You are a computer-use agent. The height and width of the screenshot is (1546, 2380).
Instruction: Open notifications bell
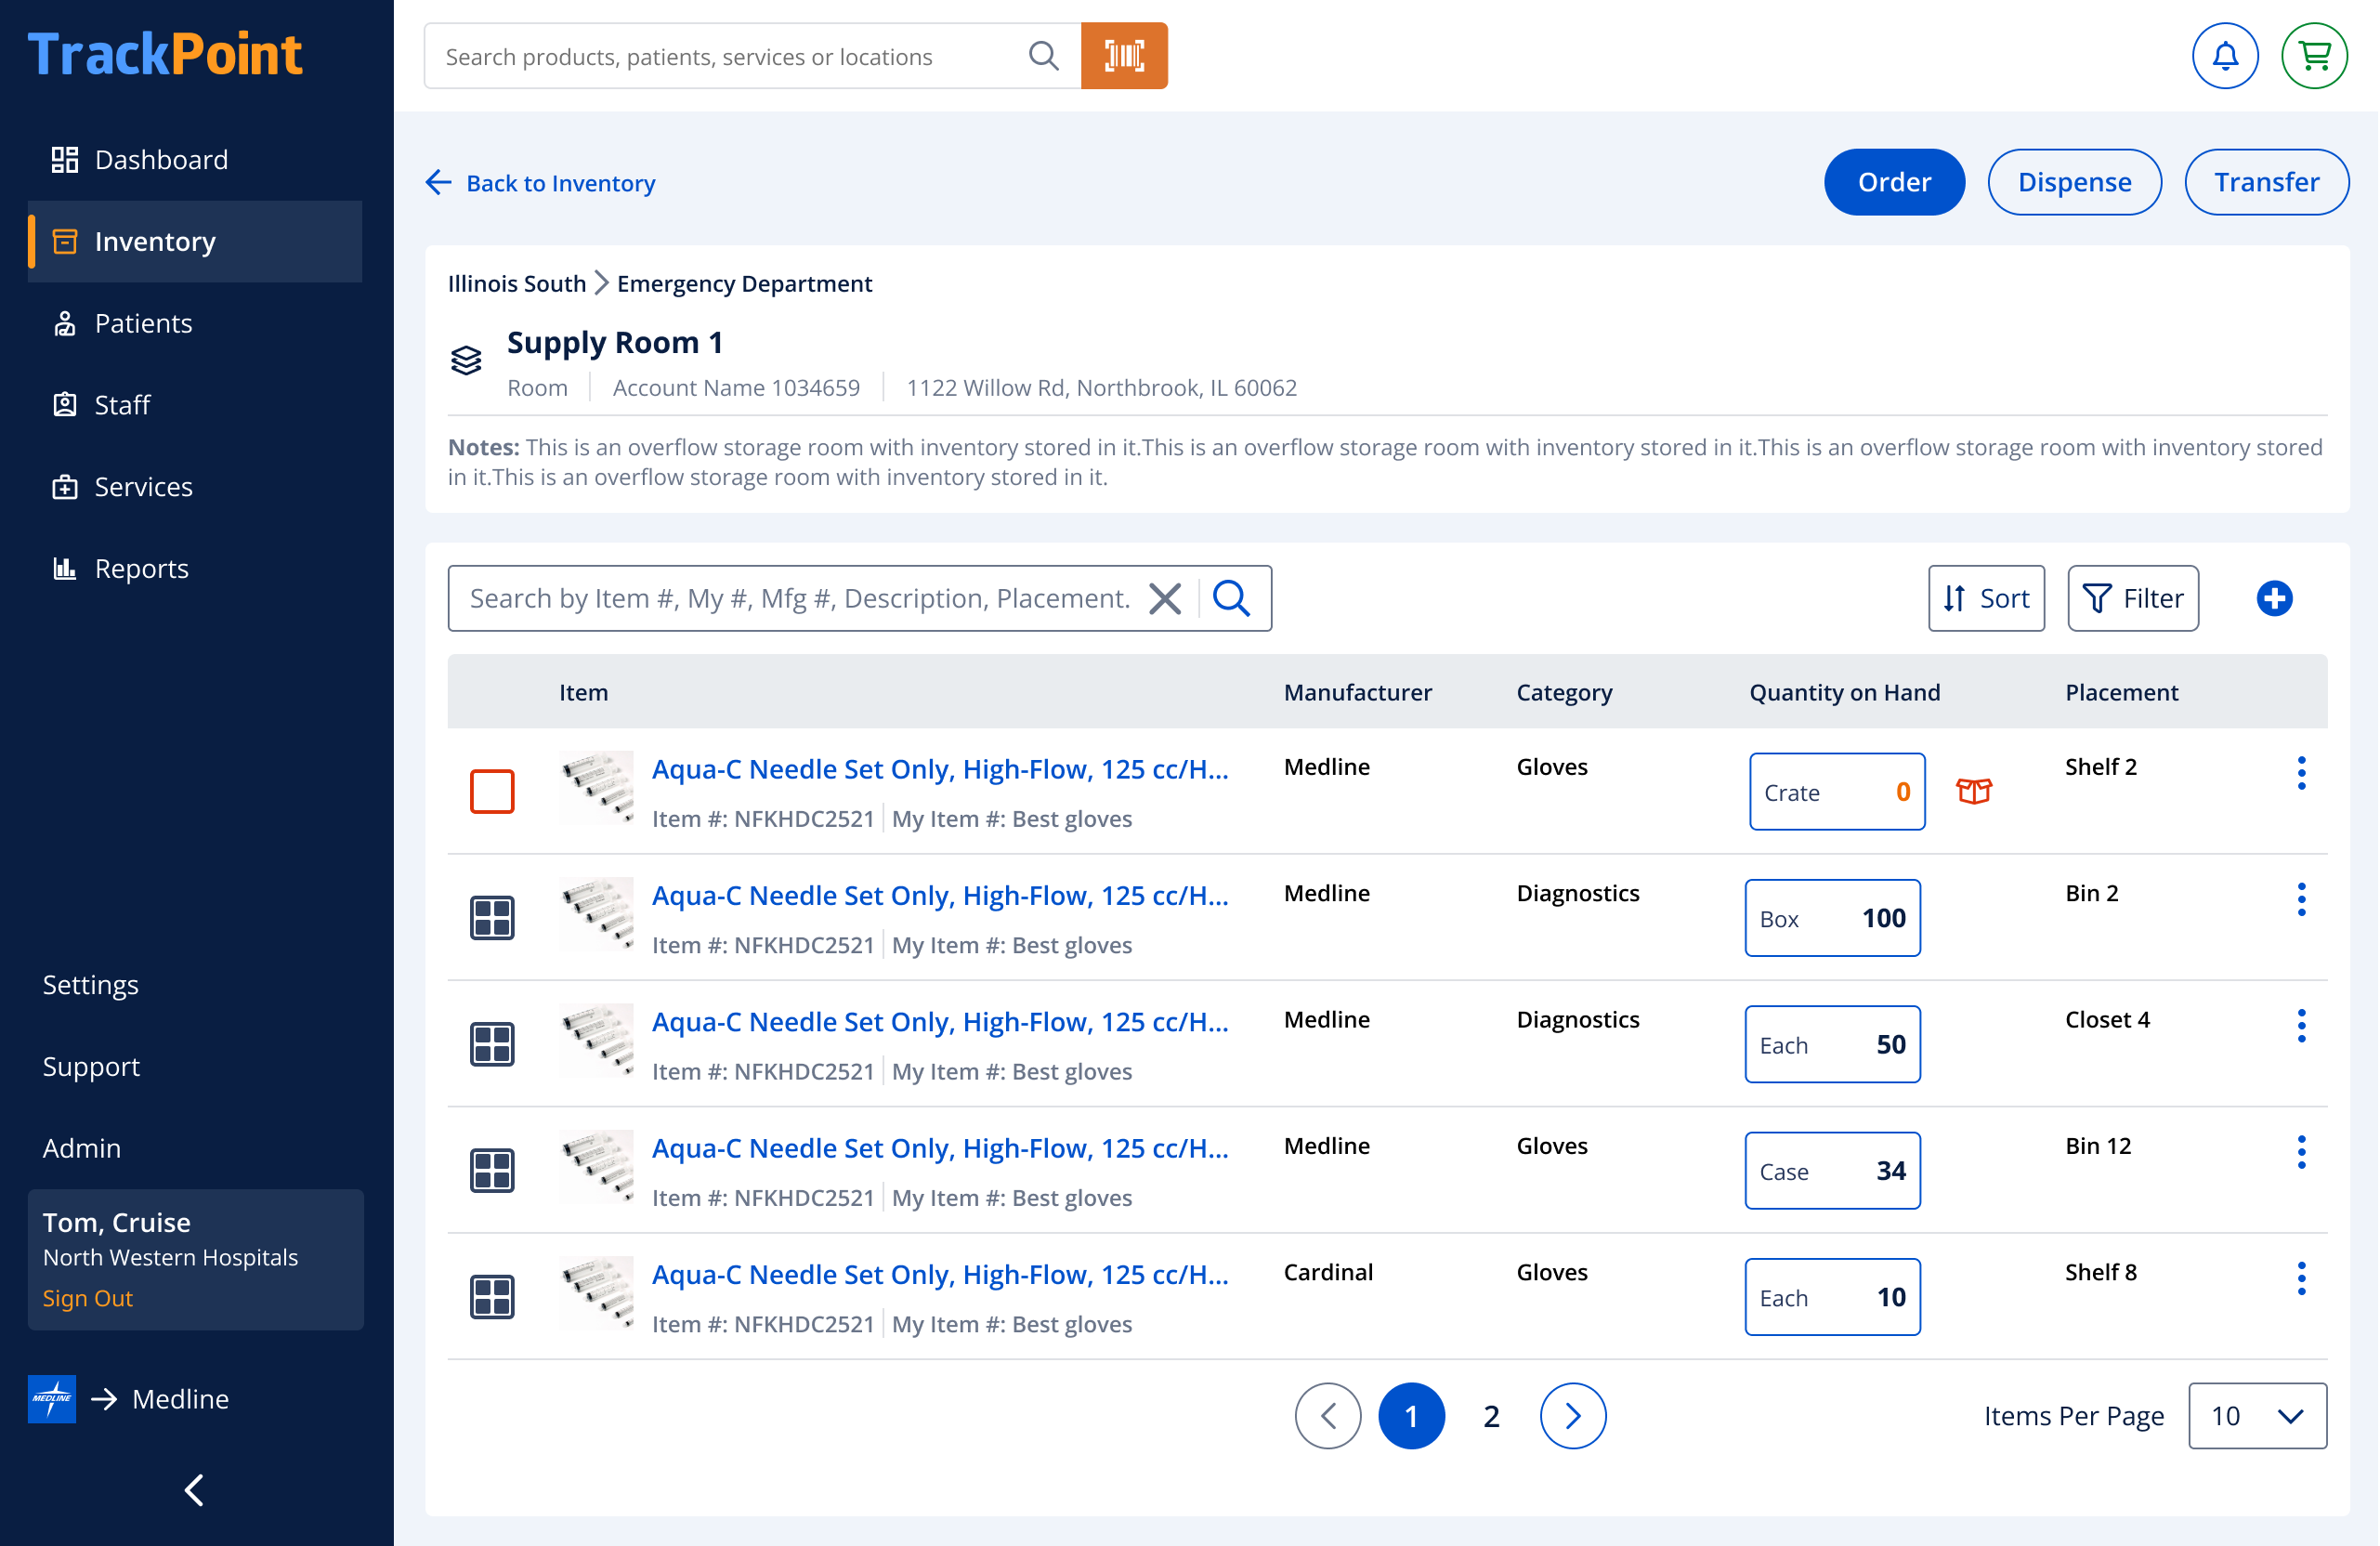click(2225, 56)
